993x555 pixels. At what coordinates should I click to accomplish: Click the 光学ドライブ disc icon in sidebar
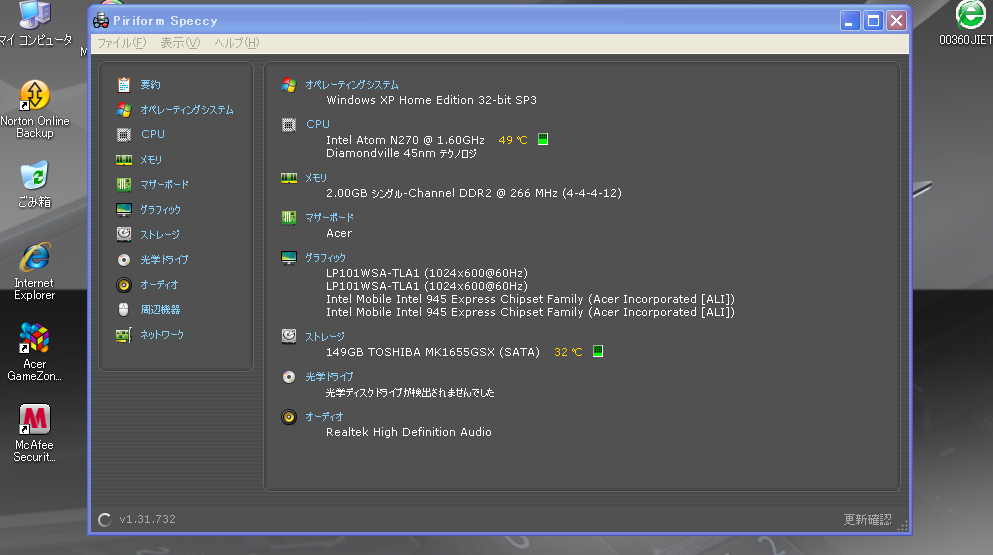(123, 260)
